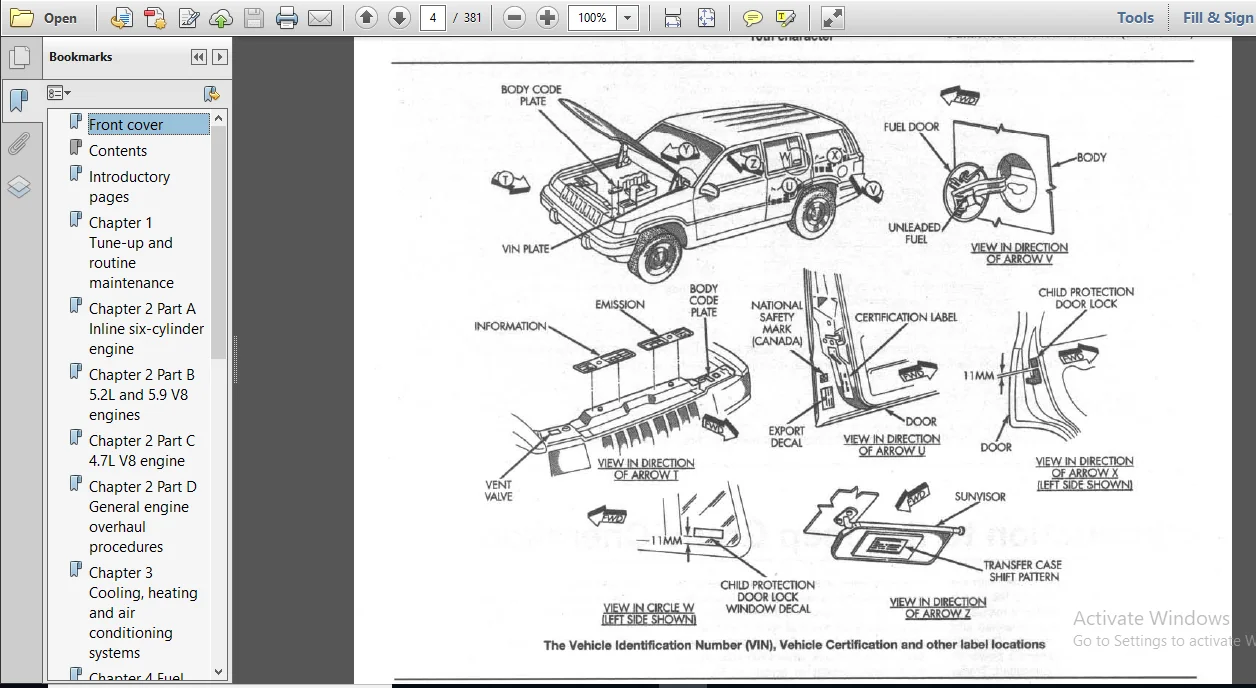Click the Save floppy disk icon

(x=254, y=17)
